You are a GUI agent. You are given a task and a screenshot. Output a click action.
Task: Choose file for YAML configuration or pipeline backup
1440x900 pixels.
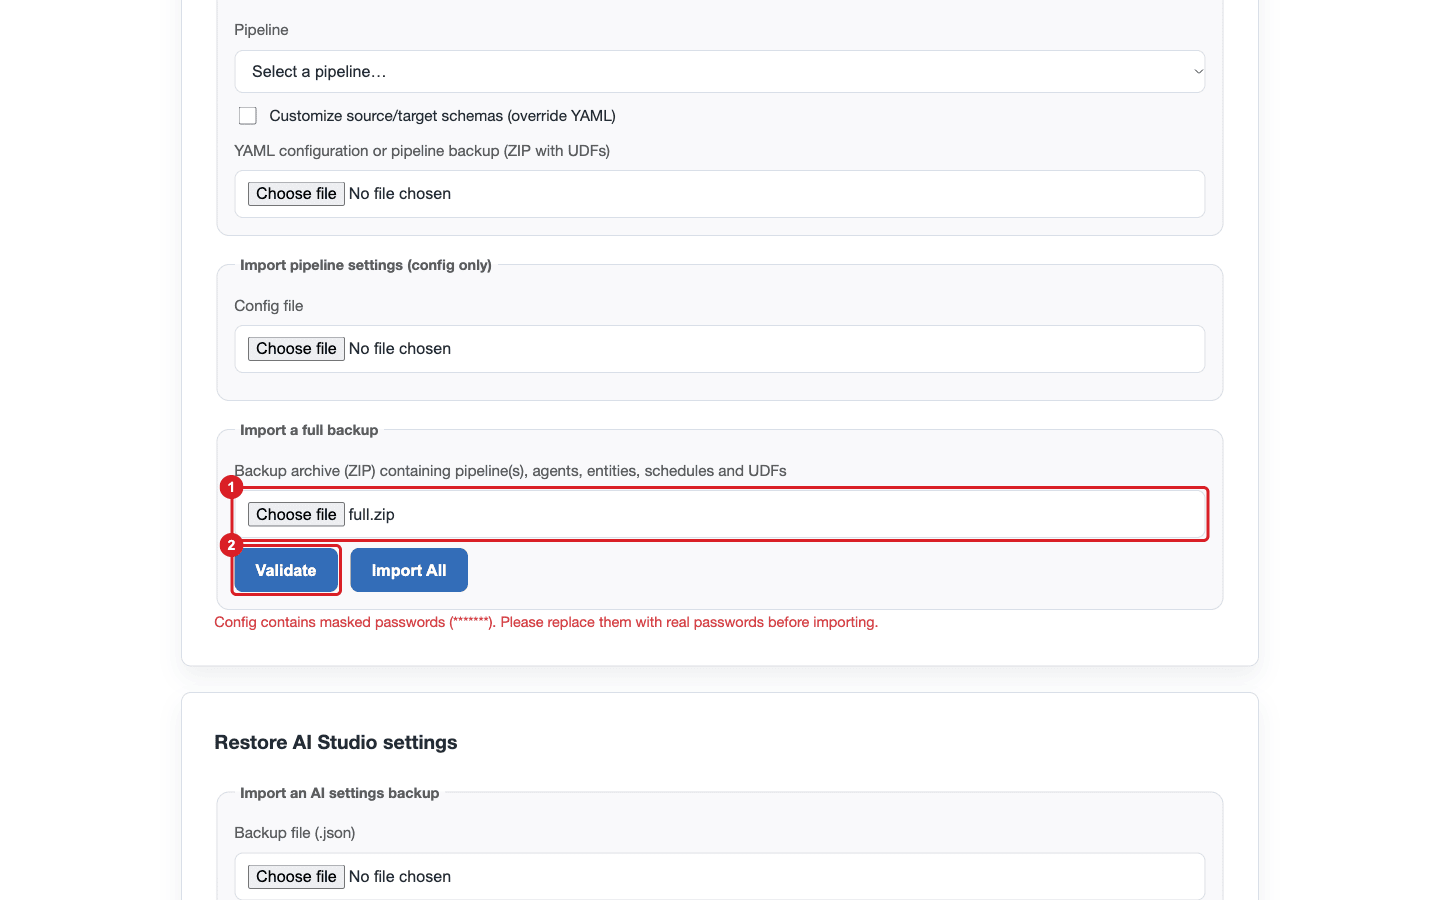click(x=296, y=194)
